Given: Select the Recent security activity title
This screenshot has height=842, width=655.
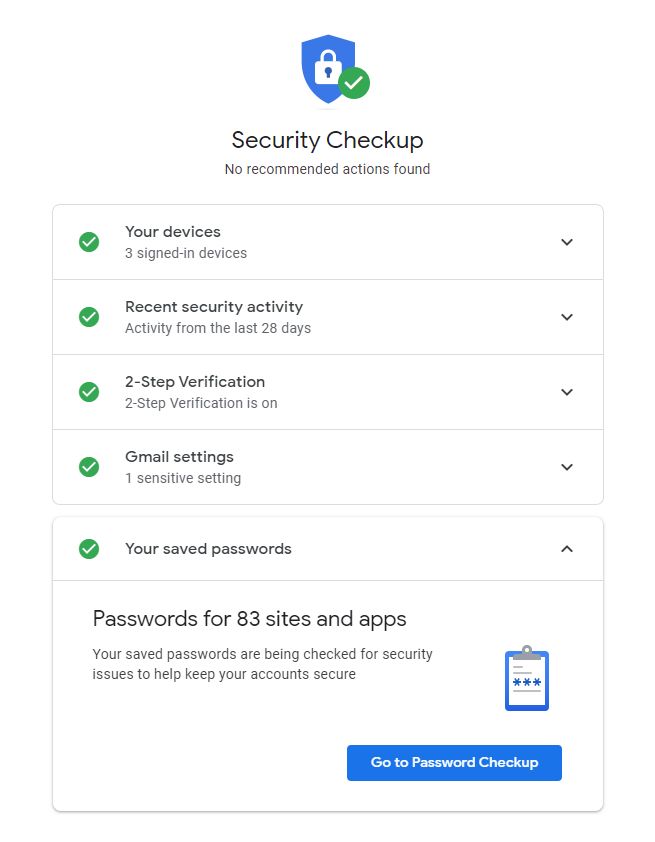Looking at the screenshot, I should 214,307.
